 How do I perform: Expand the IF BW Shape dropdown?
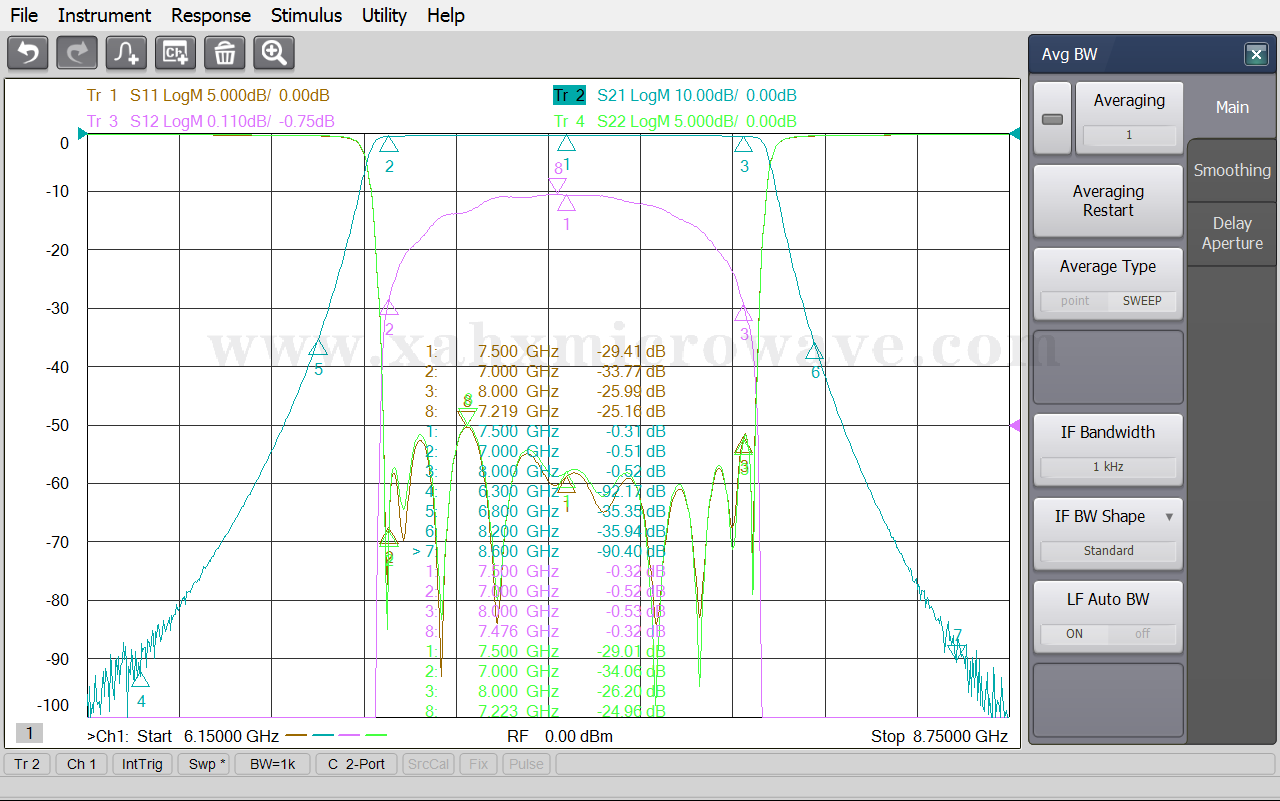(1168, 517)
